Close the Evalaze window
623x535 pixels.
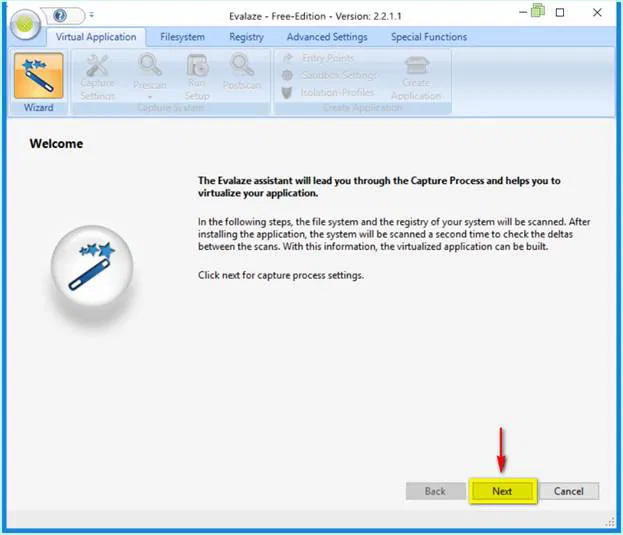[x=597, y=13]
